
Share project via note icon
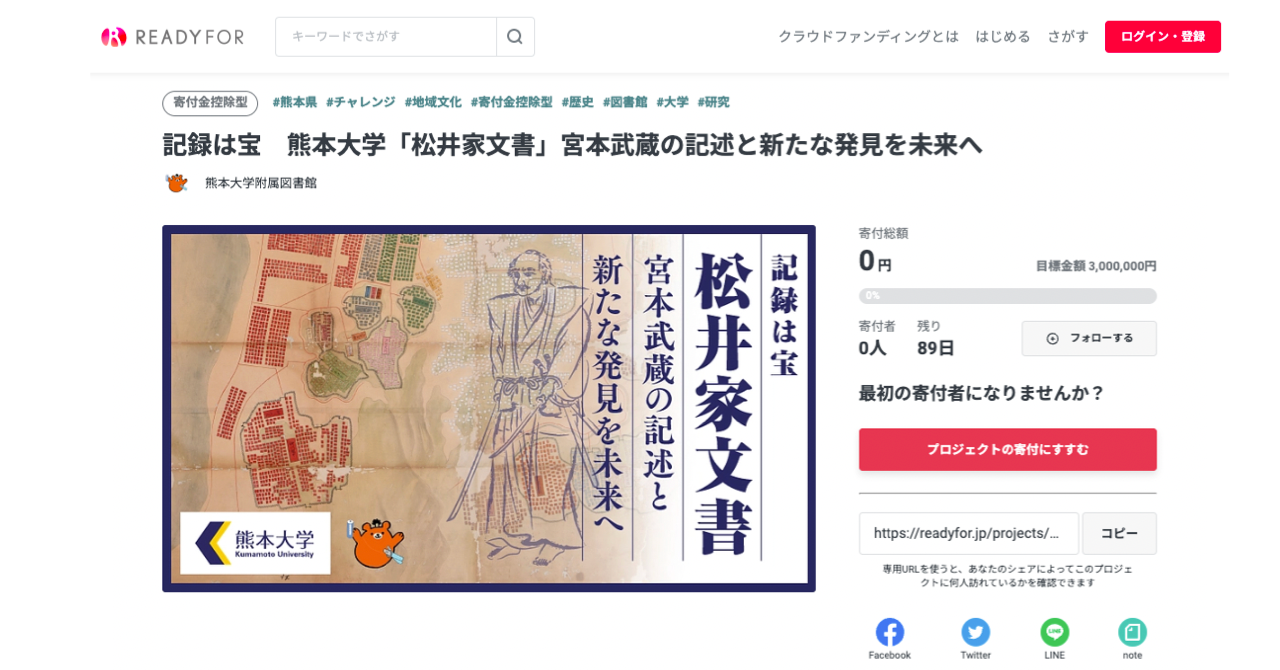click(1132, 632)
